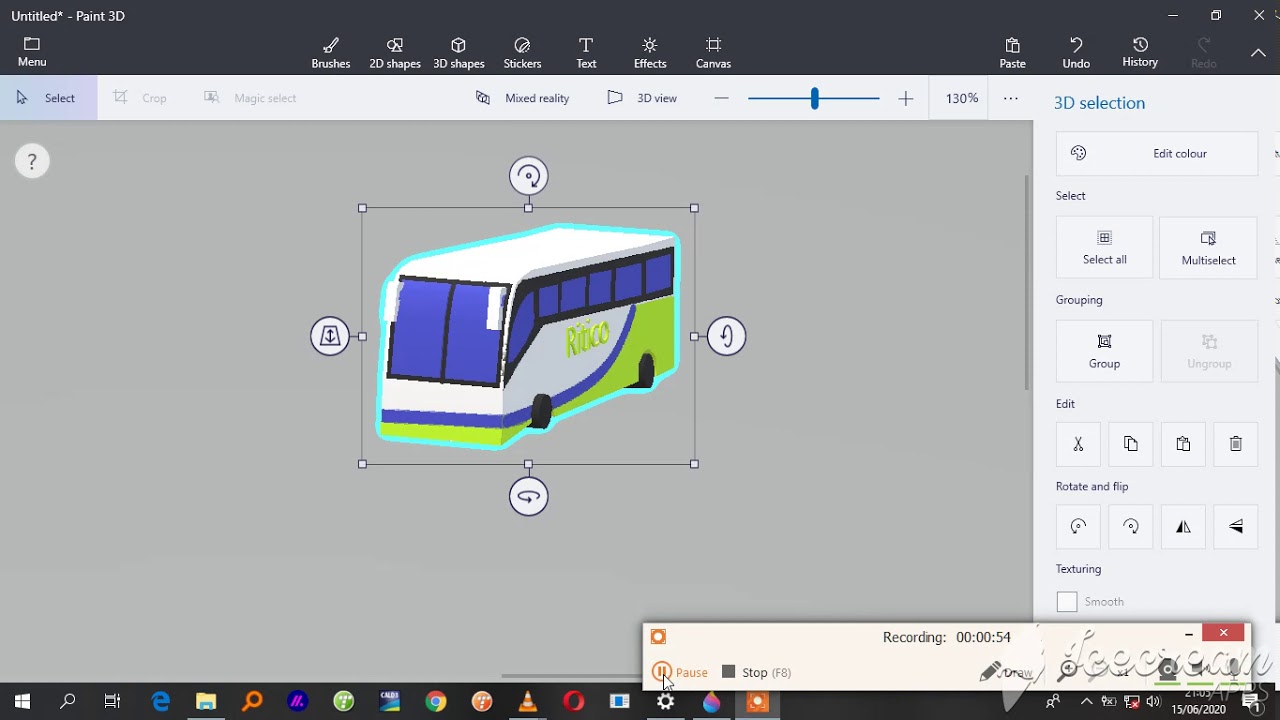This screenshot has width=1280, height=720.
Task: Open the Canvas settings
Action: [x=713, y=53]
